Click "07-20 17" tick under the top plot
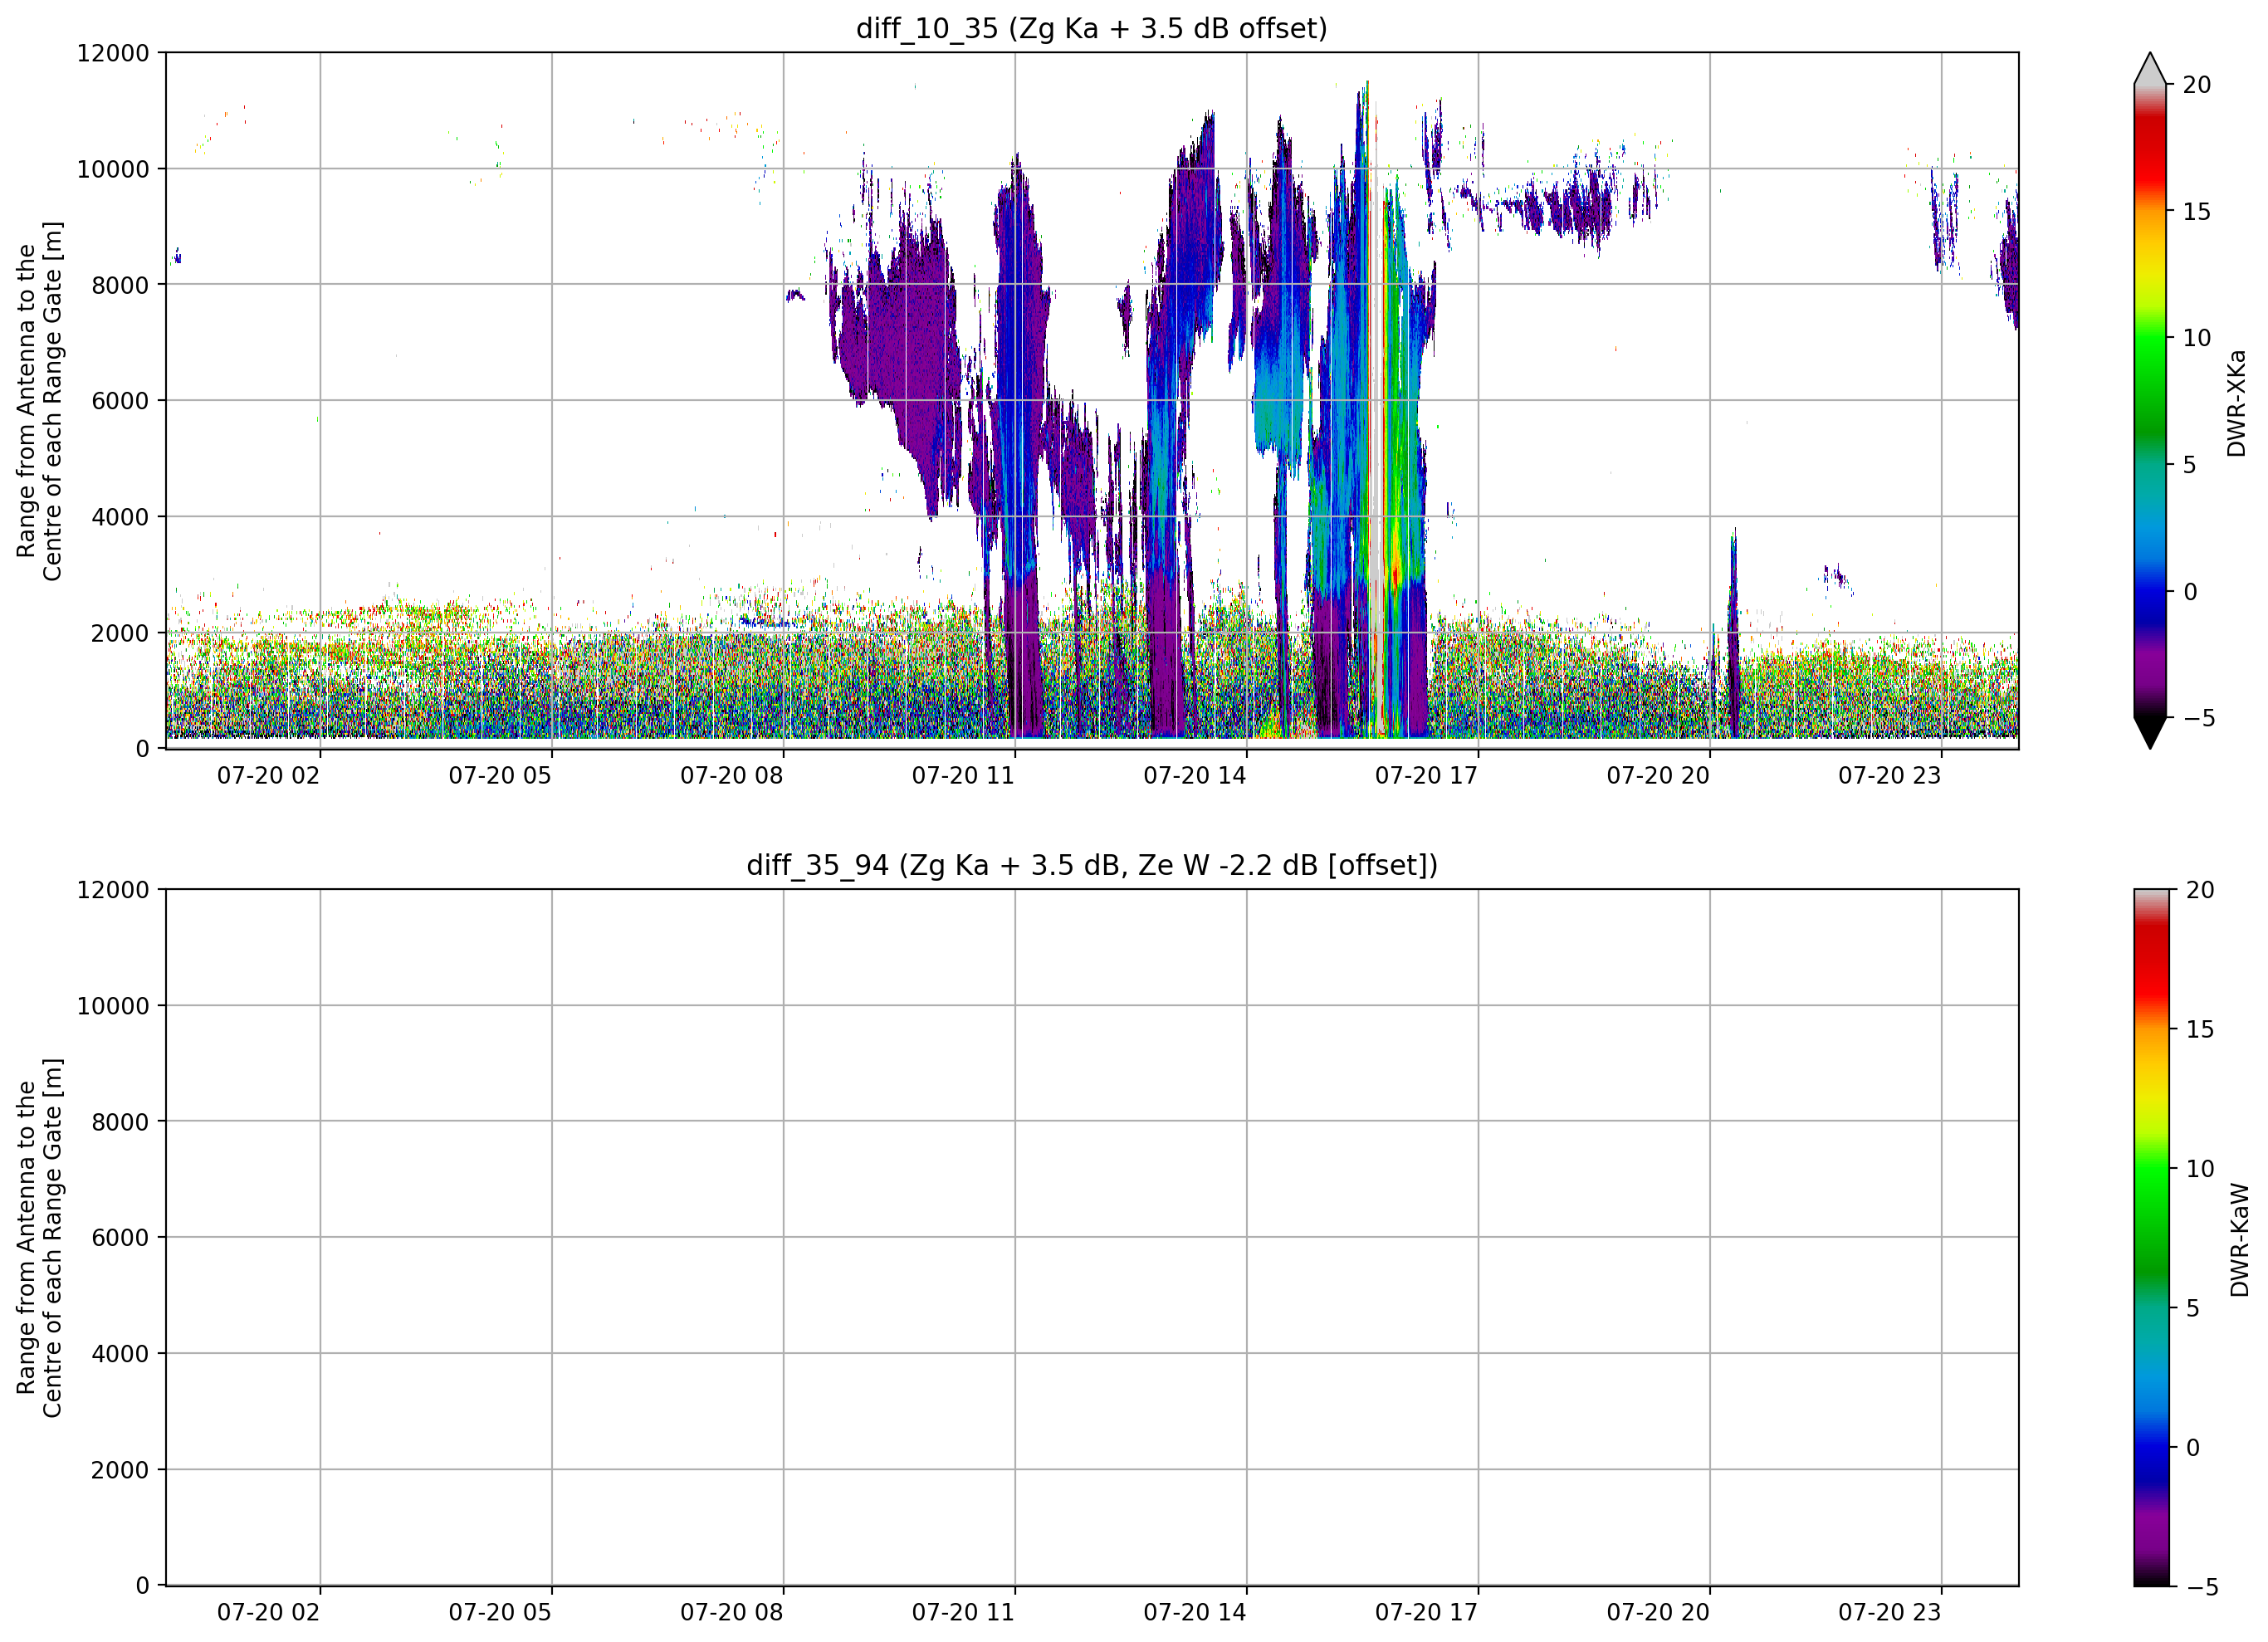The height and width of the screenshot is (1642, 2268). (x=1426, y=776)
